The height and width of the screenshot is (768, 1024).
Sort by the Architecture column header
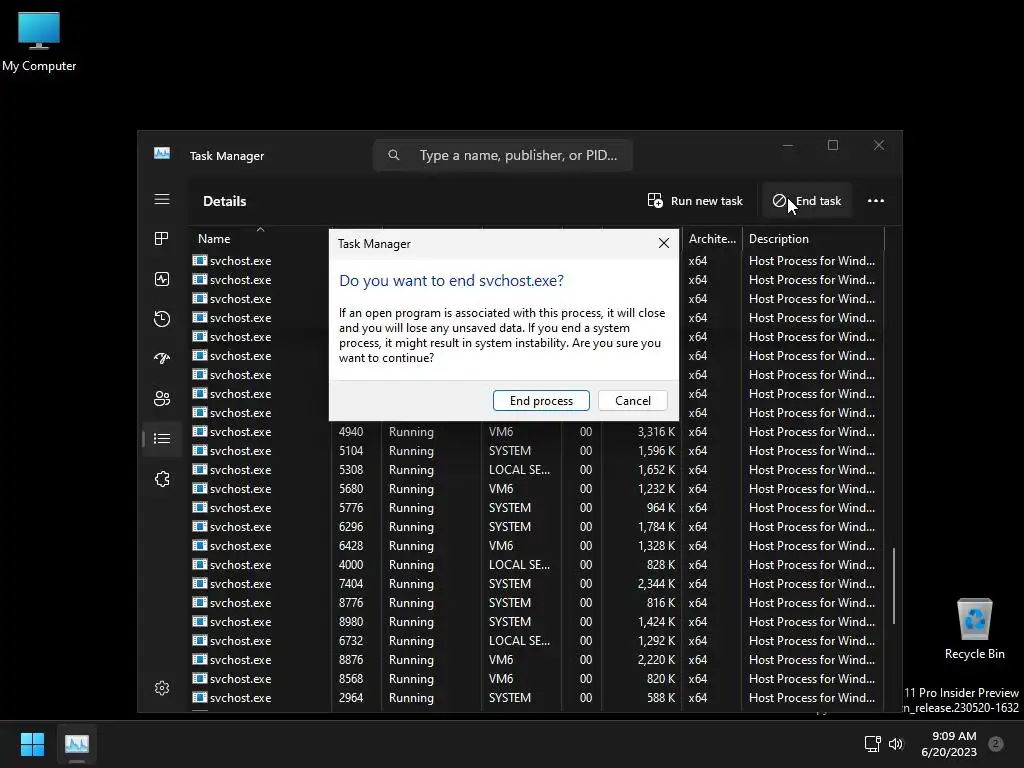(x=712, y=238)
